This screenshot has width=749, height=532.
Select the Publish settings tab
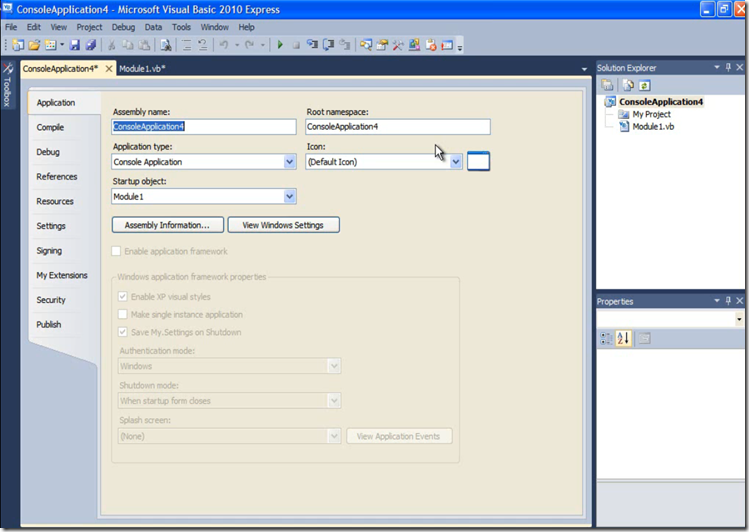(49, 325)
